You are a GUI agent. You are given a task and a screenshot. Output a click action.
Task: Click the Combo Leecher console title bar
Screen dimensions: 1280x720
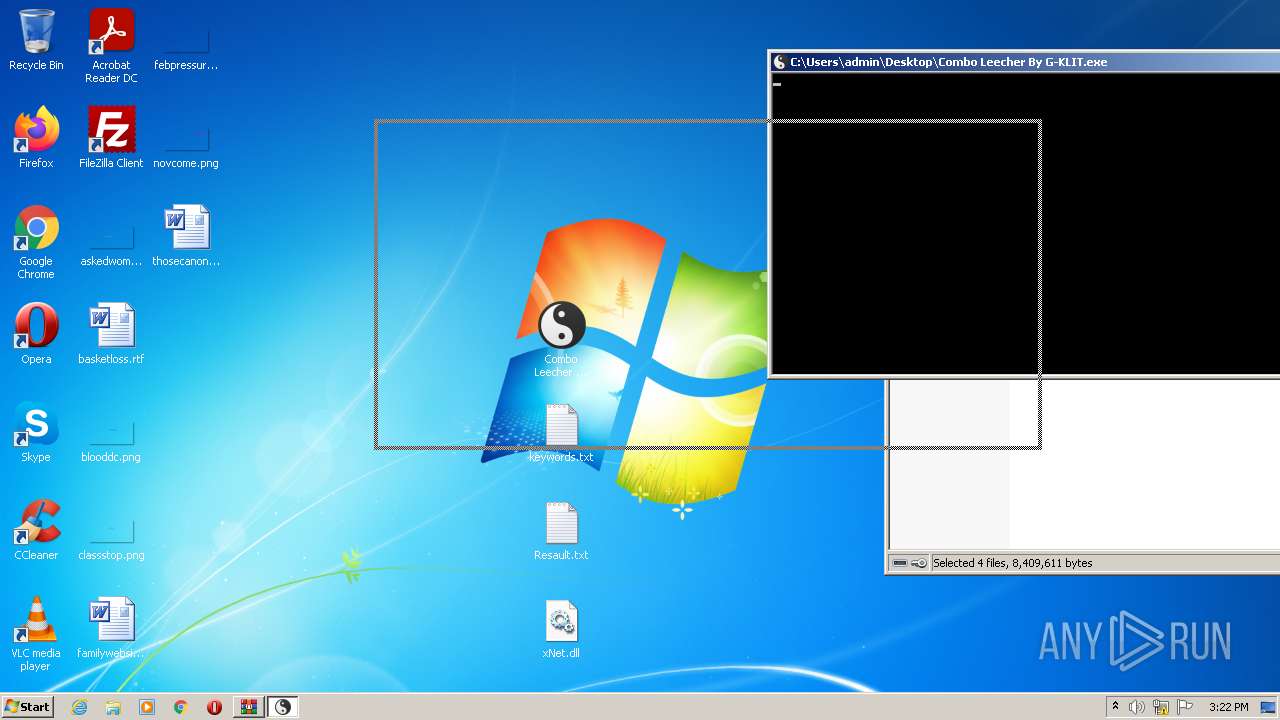click(1025, 62)
